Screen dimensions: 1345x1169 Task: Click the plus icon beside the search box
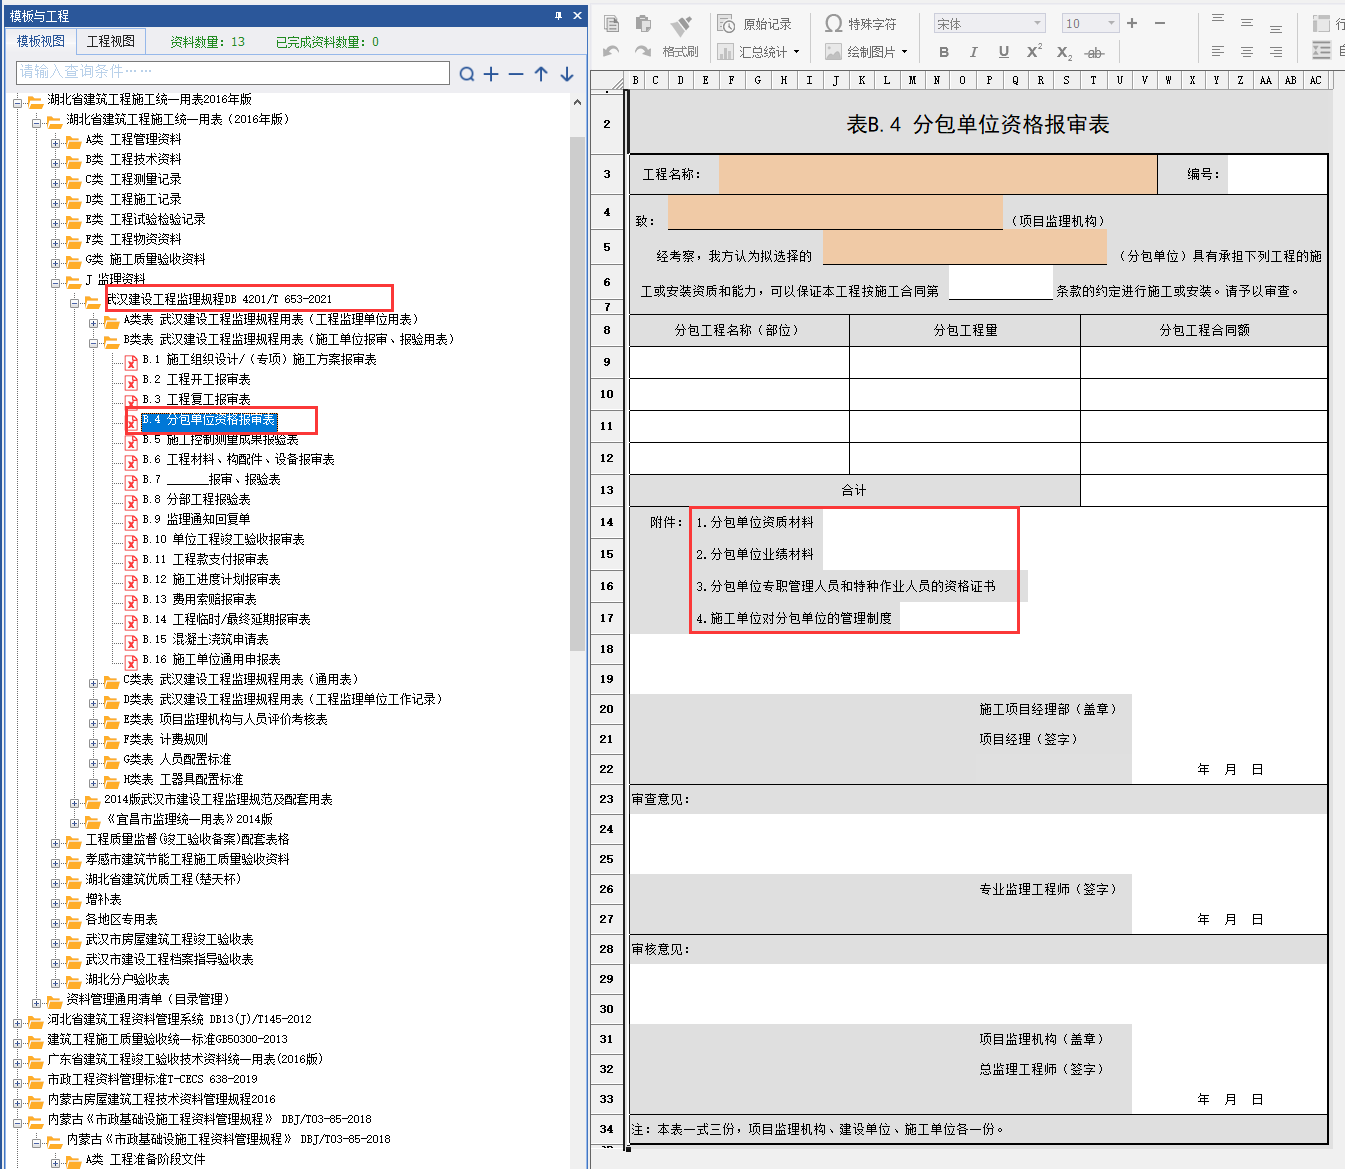(491, 74)
